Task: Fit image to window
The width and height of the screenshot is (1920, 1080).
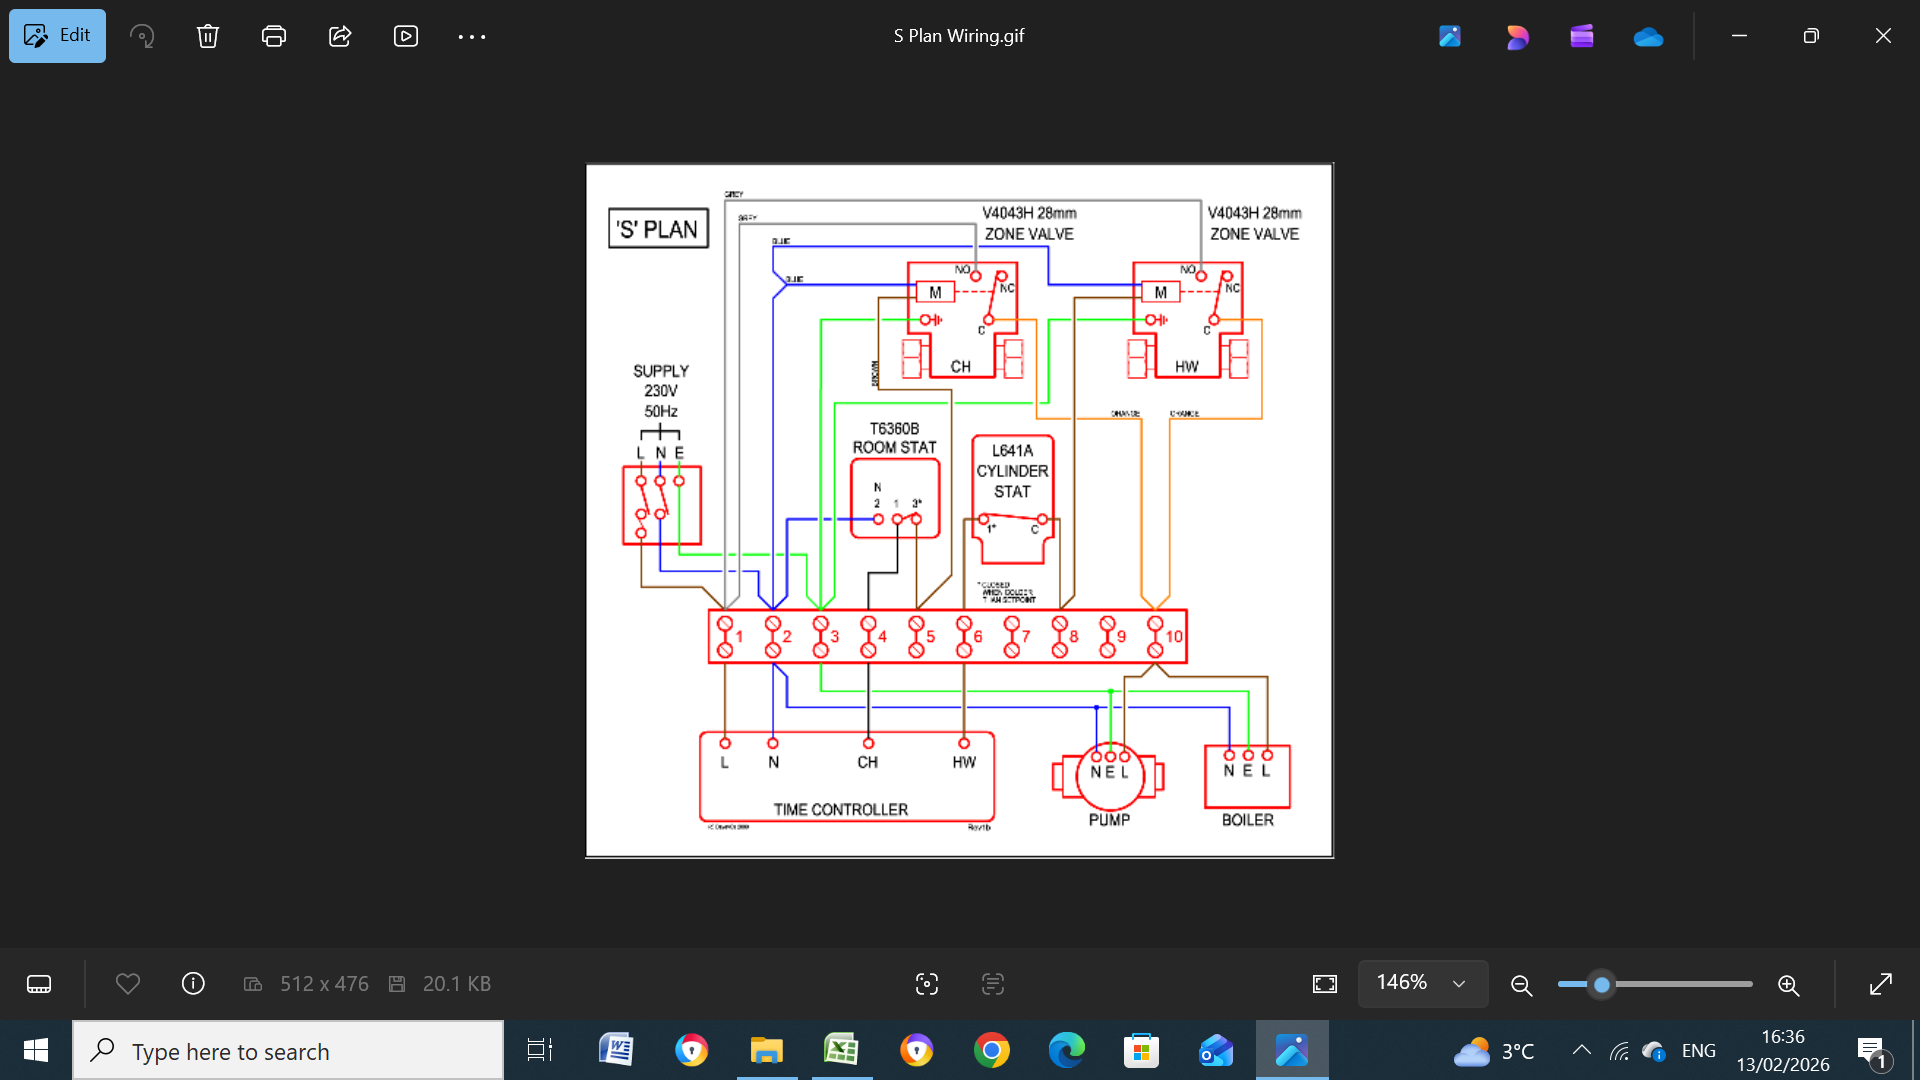Action: [1325, 984]
